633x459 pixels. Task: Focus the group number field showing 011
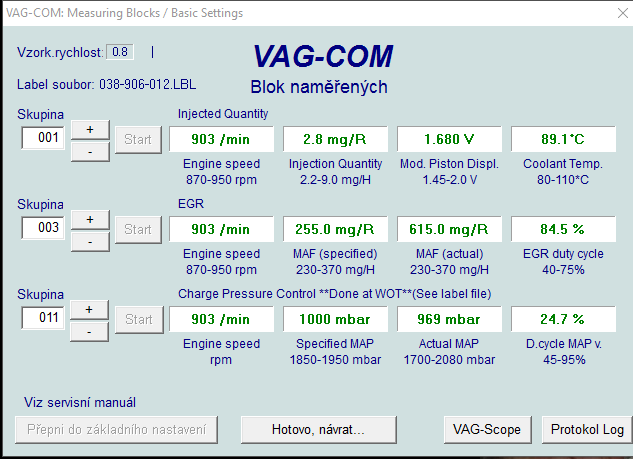[x=43, y=318]
